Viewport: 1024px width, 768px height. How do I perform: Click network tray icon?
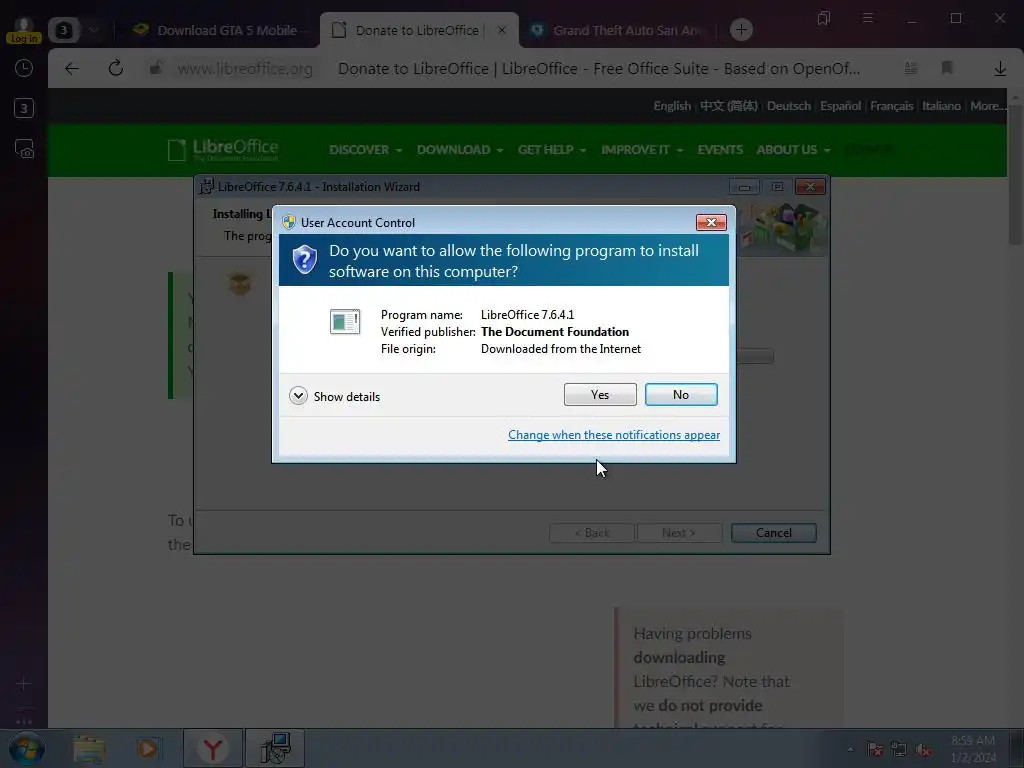(899, 750)
